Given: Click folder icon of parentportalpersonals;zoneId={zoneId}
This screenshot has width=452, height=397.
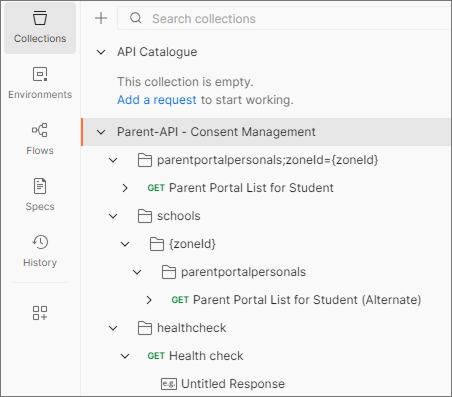Looking at the screenshot, I should [145, 160].
